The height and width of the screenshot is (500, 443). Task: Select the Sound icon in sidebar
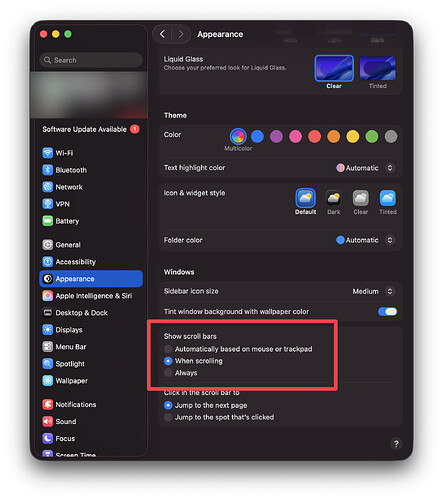point(47,421)
